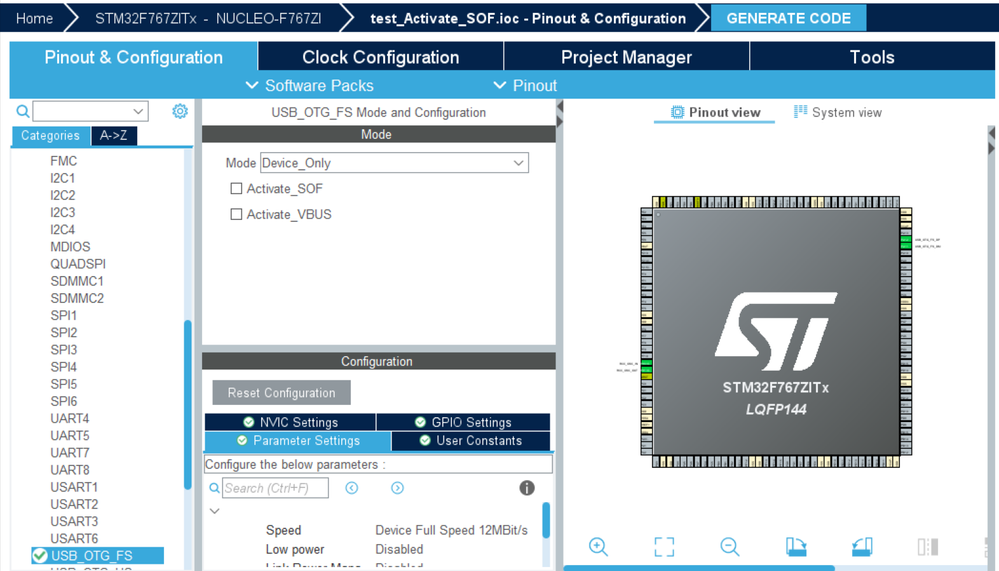Select USART3 in the peripheral list
The width and height of the screenshot is (999, 571).
click(75, 521)
